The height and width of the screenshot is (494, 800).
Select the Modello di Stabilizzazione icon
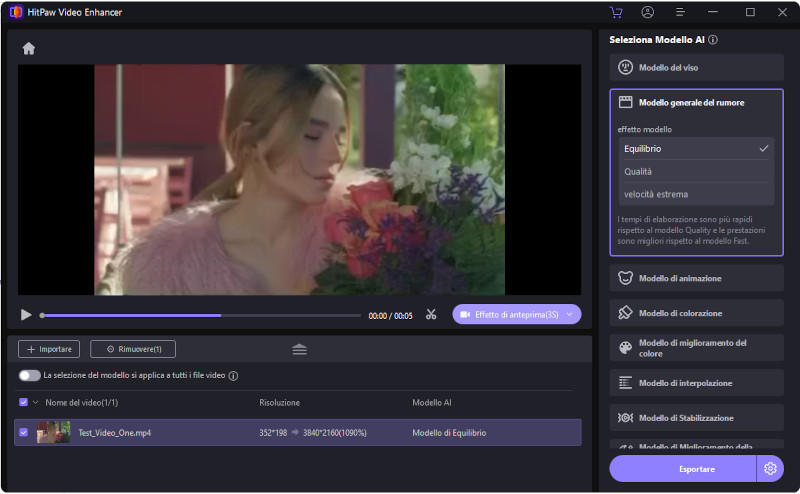click(625, 417)
